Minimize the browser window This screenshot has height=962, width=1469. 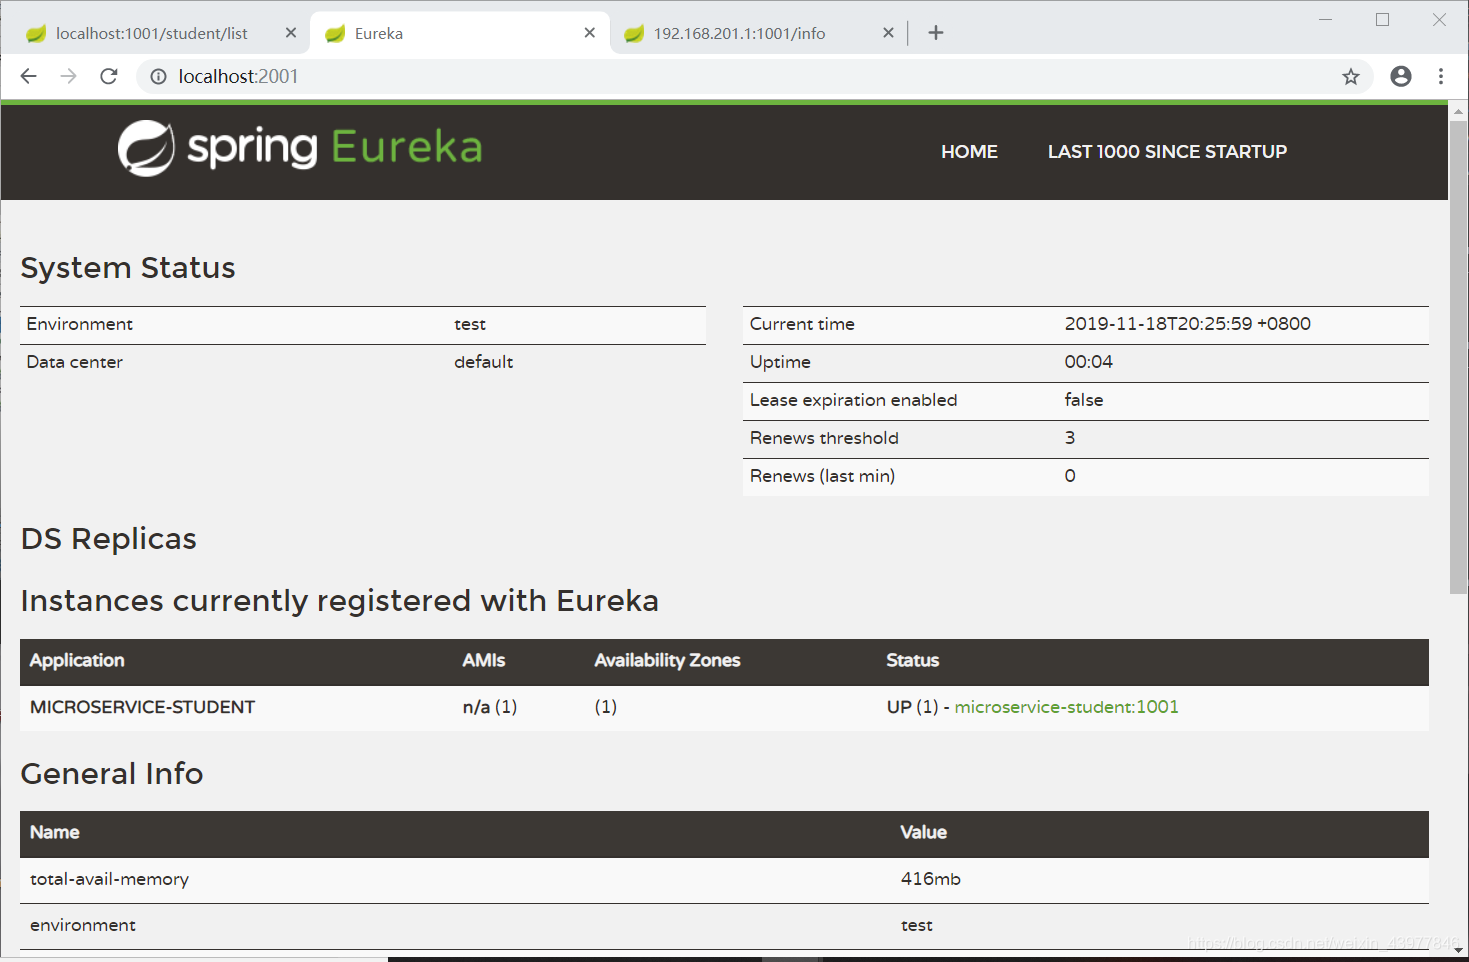[x=1326, y=20]
